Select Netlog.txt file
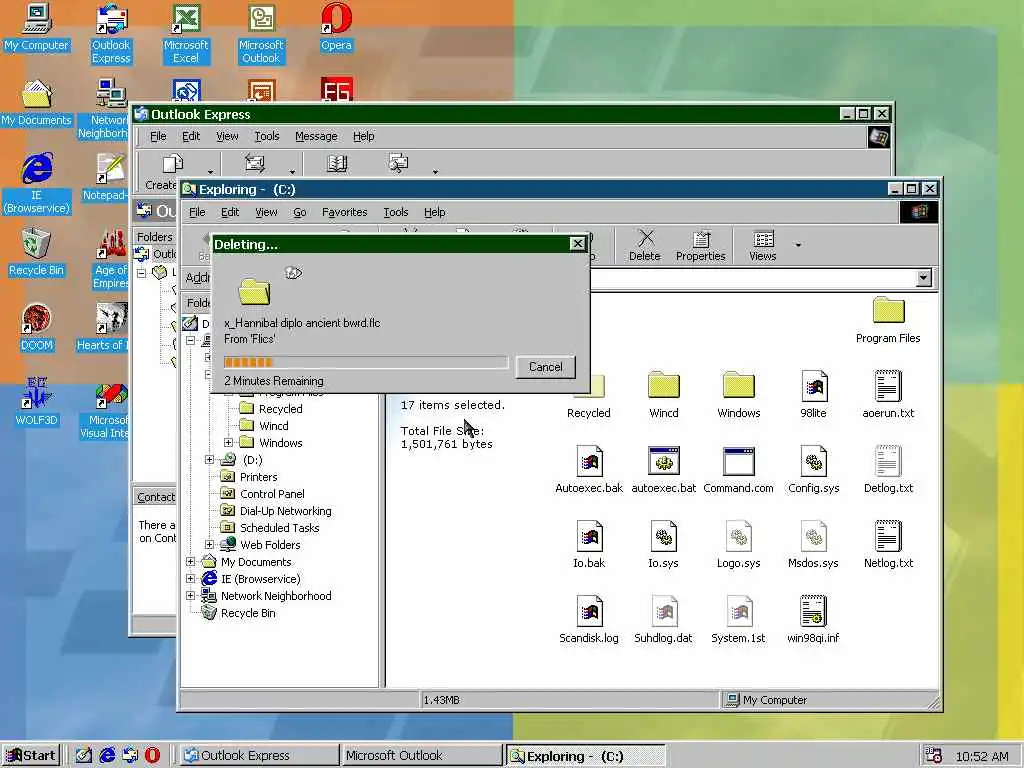 coord(888,545)
